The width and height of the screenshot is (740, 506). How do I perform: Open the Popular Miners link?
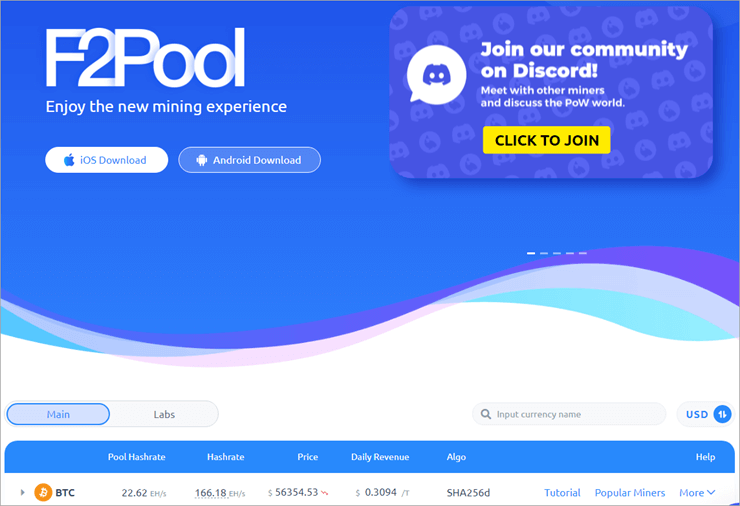[x=629, y=492]
